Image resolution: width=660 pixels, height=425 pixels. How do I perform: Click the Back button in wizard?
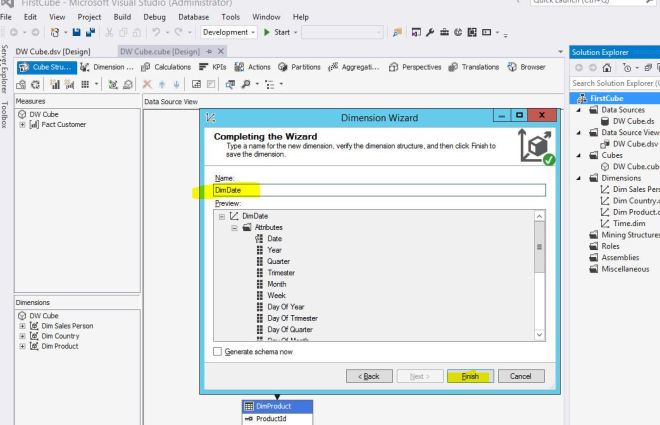(x=368, y=376)
